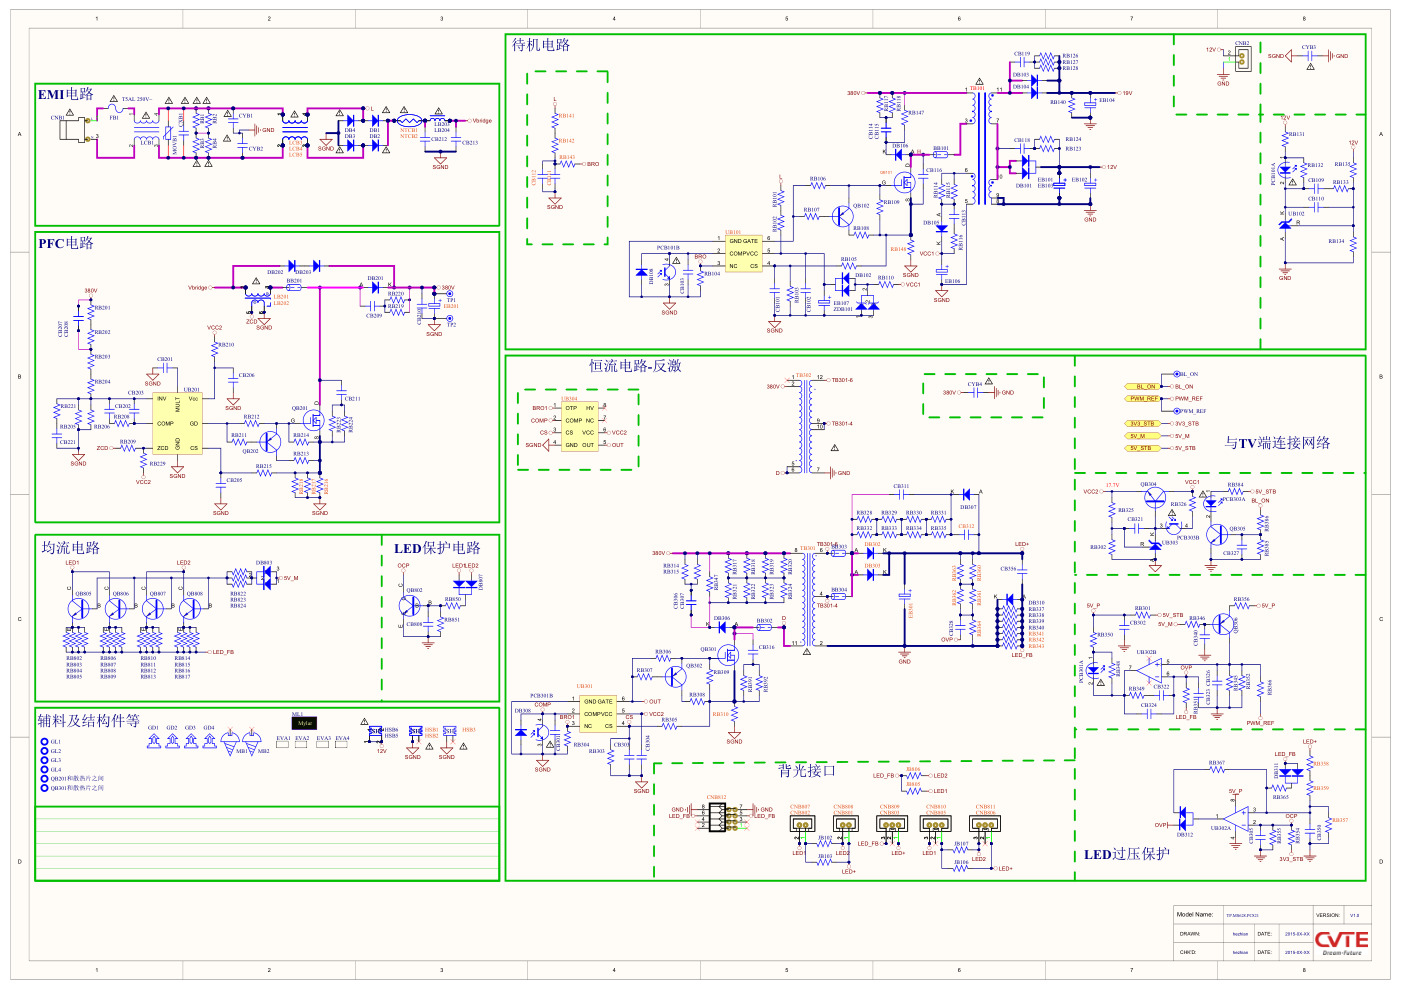Click the yellow BL_ON port tag

click(1145, 386)
